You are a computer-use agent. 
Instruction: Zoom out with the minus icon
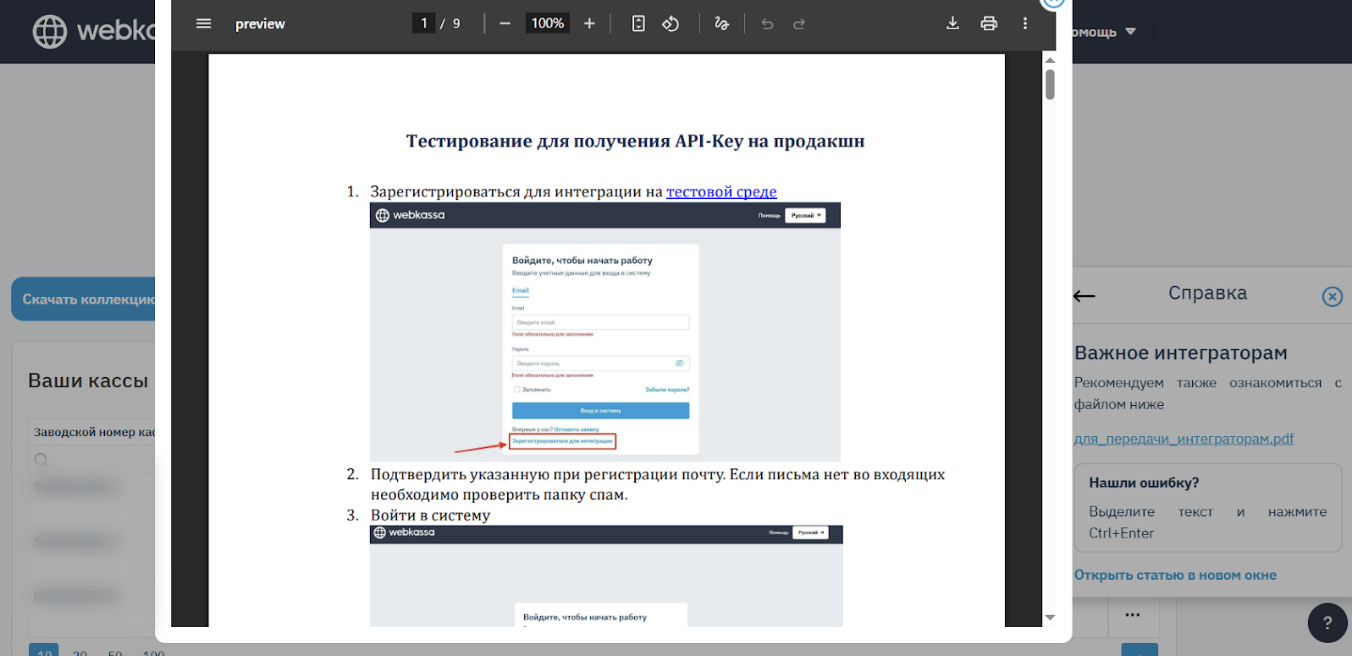click(505, 23)
